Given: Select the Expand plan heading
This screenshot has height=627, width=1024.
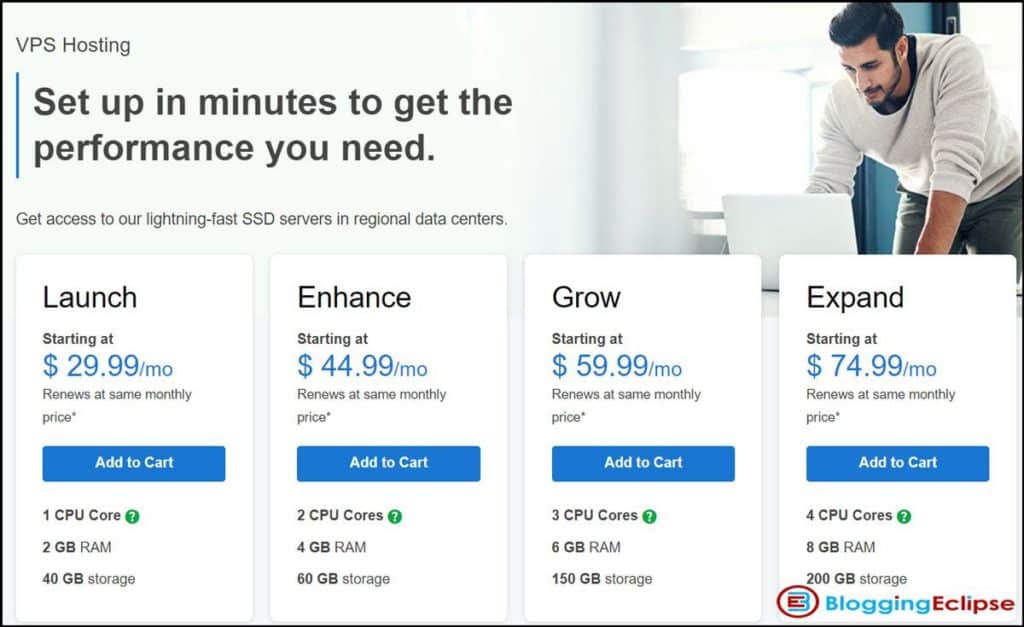Looking at the screenshot, I should coord(858,297).
